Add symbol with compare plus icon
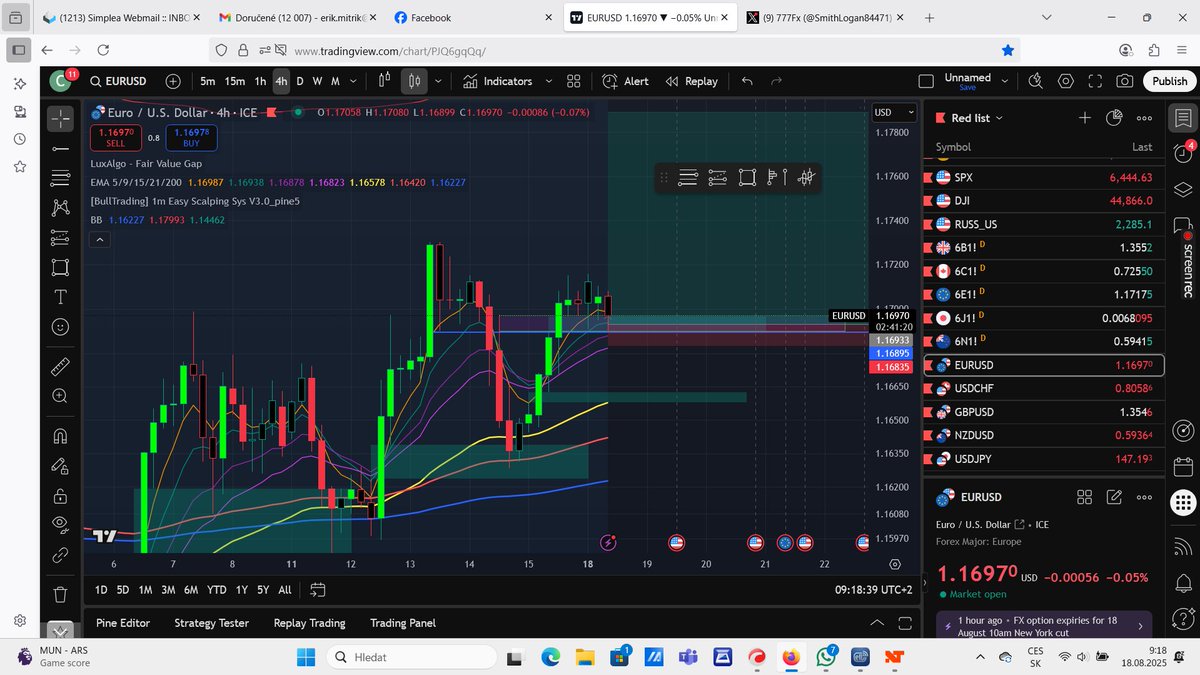Viewport: 1200px width, 675px height. (x=173, y=81)
